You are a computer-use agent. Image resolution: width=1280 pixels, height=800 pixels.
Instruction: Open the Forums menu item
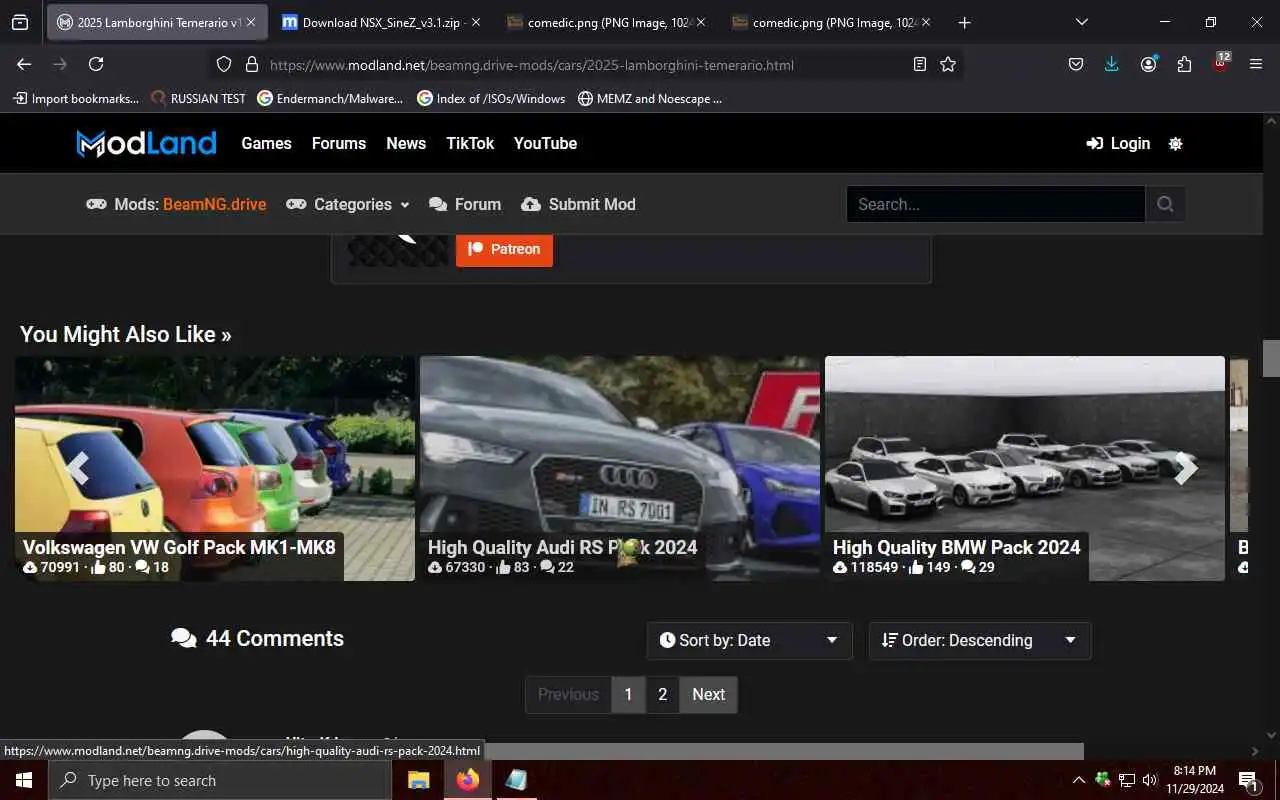[339, 143]
